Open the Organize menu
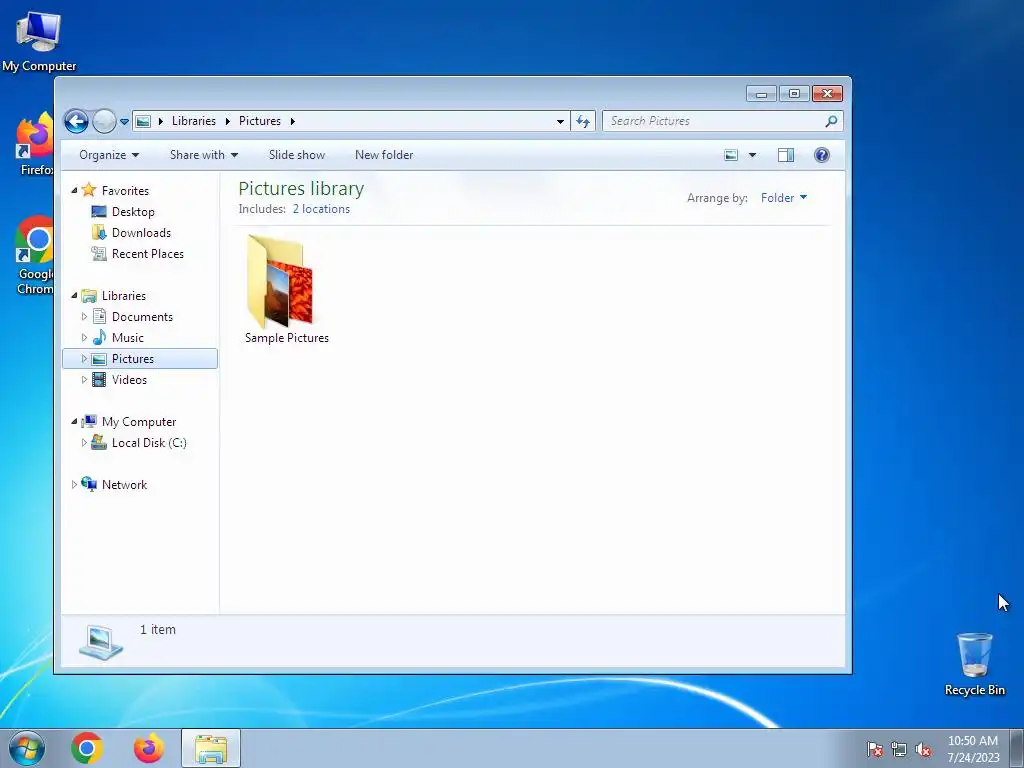 [109, 155]
